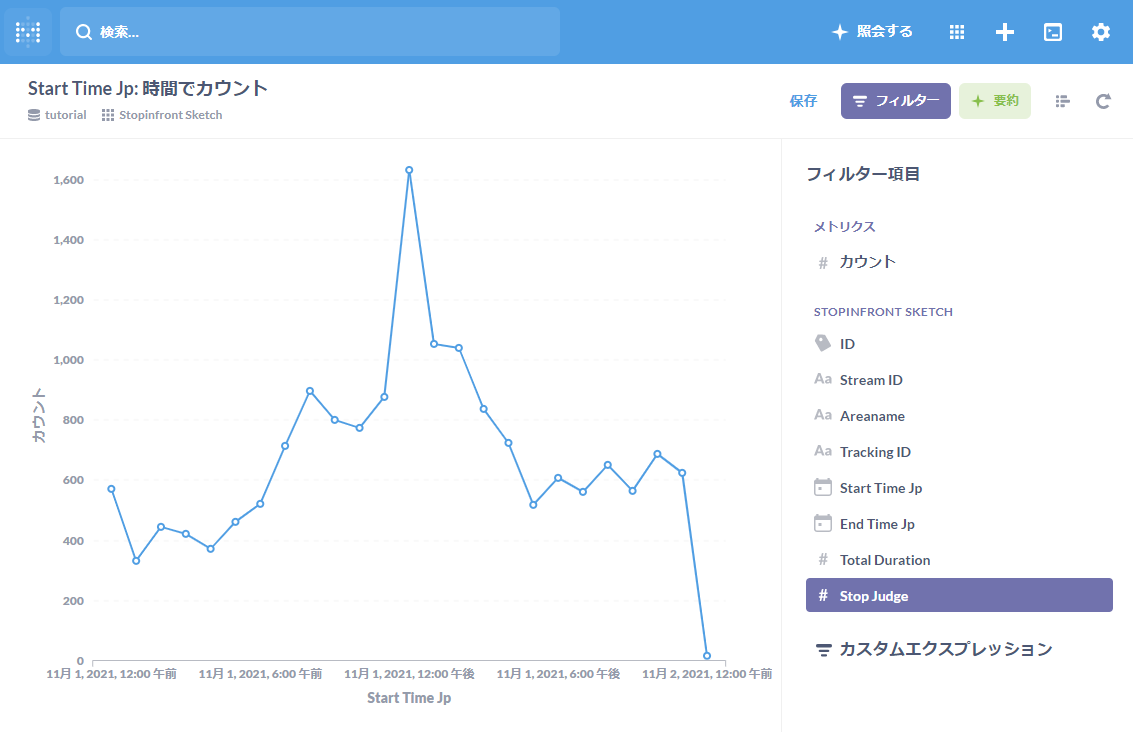The height and width of the screenshot is (732, 1133).
Task: Click the refresh icon
Action: click(x=1103, y=101)
